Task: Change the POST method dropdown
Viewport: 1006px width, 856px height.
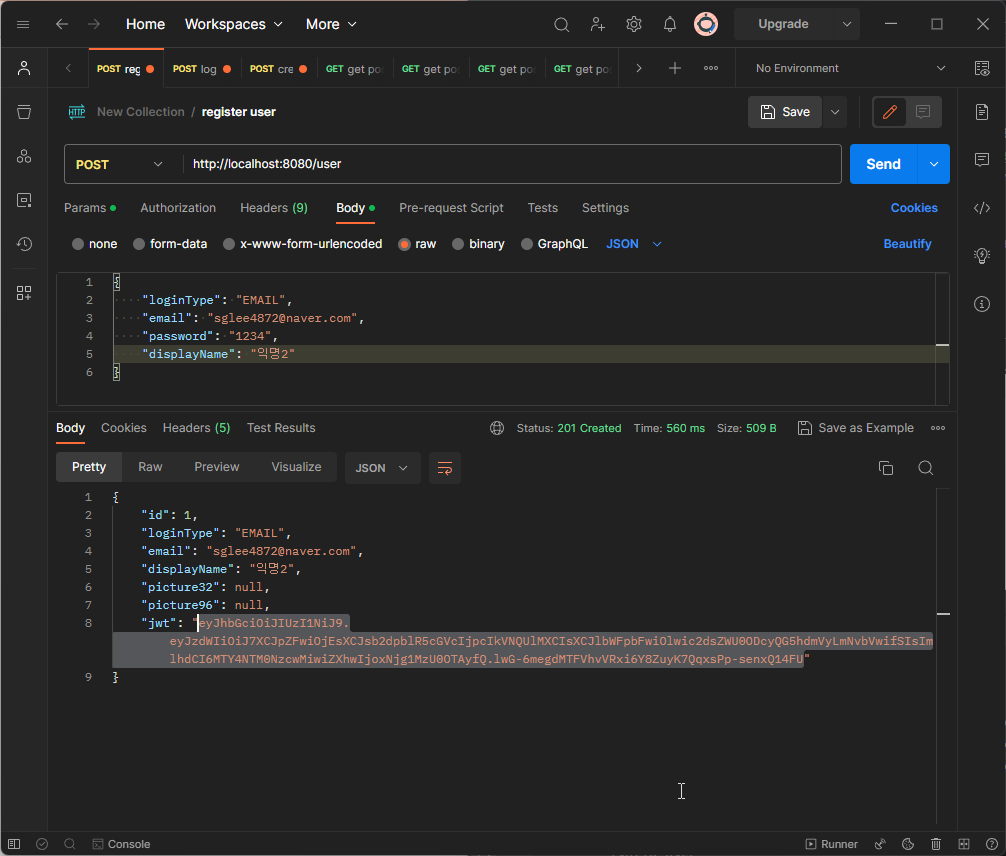Action: [119, 164]
